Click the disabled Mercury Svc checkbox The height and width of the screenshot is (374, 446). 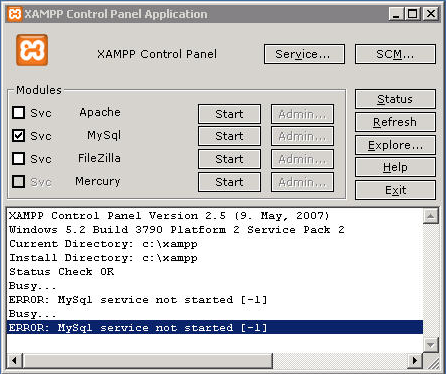tap(18, 182)
